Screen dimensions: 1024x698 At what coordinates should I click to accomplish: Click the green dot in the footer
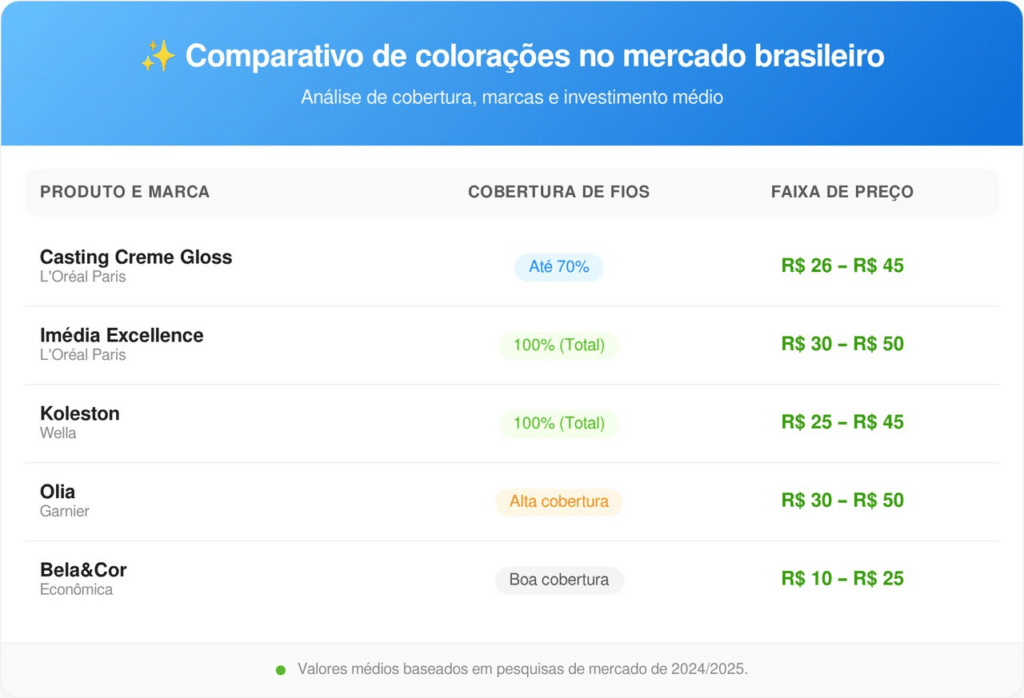[x=281, y=670]
